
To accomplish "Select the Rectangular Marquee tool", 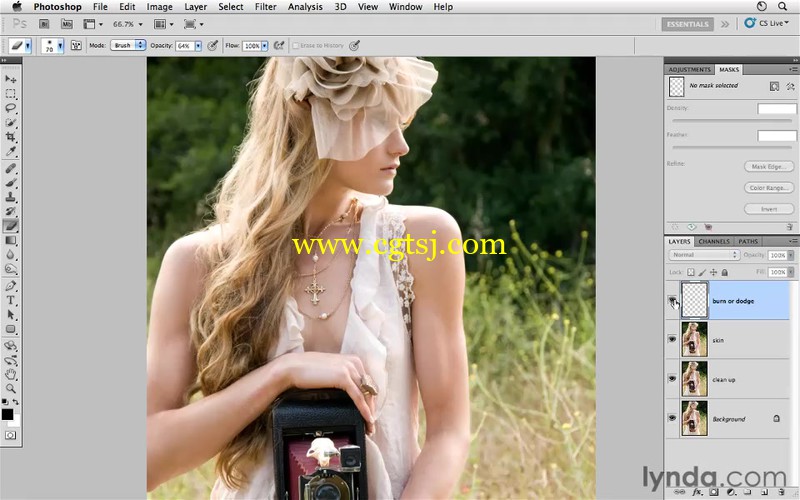I will tap(11, 94).
